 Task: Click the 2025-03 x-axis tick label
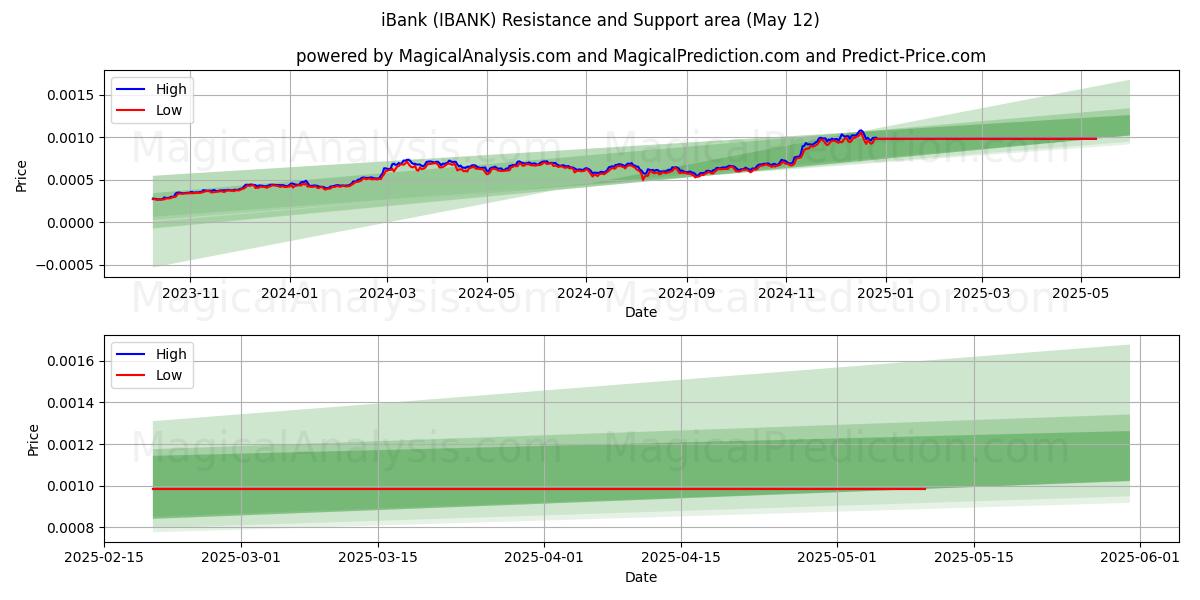(x=982, y=294)
